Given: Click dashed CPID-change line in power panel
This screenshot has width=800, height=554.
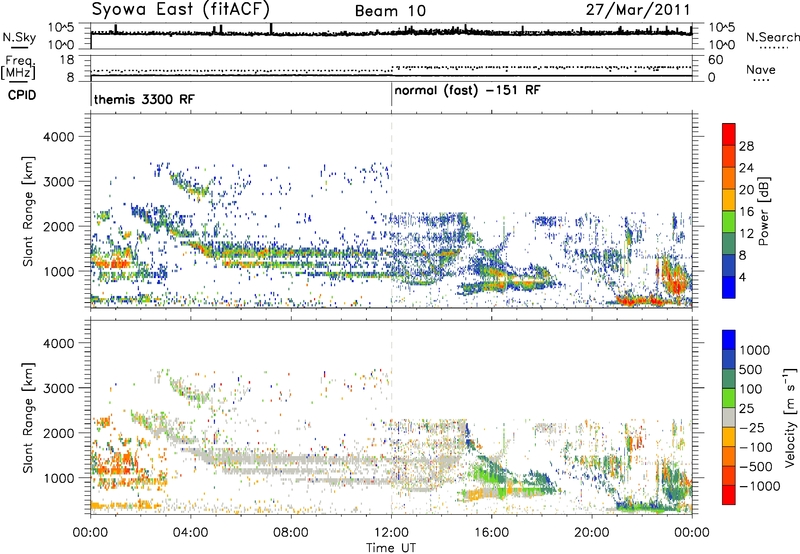Looking at the screenshot, I should [x=392, y=211].
